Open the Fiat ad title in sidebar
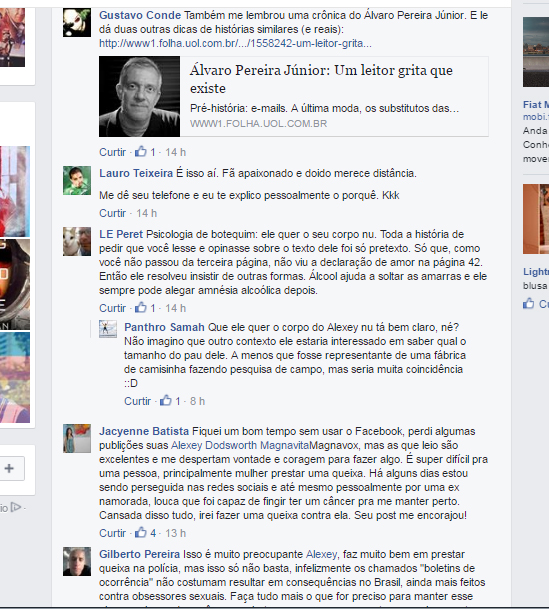Screen dimensions: 549x609 pos(536,104)
